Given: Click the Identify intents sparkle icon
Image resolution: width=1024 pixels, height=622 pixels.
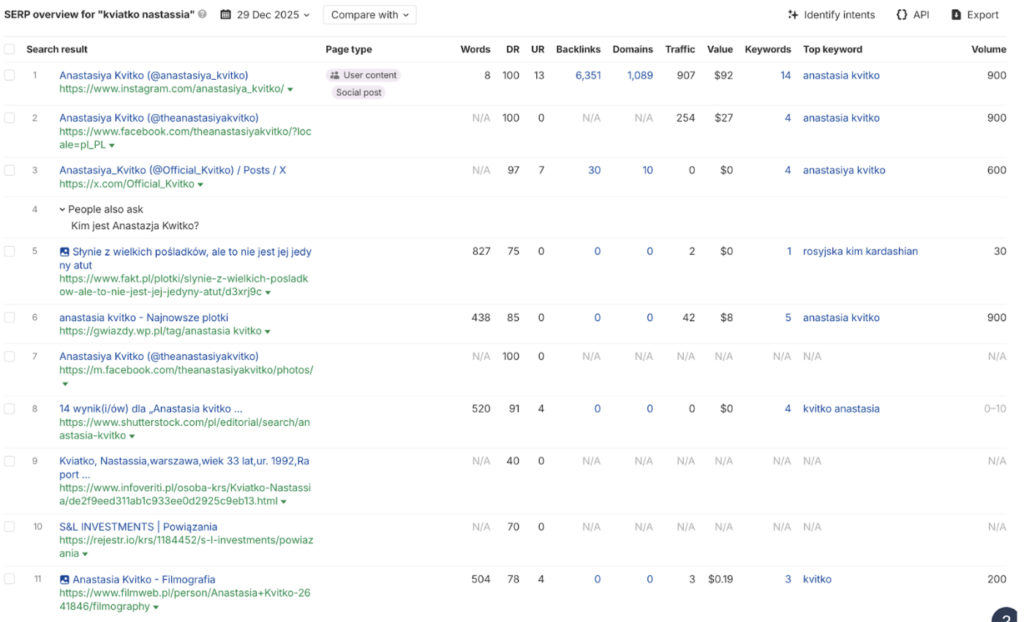Looking at the screenshot, I should coord(793,15).
